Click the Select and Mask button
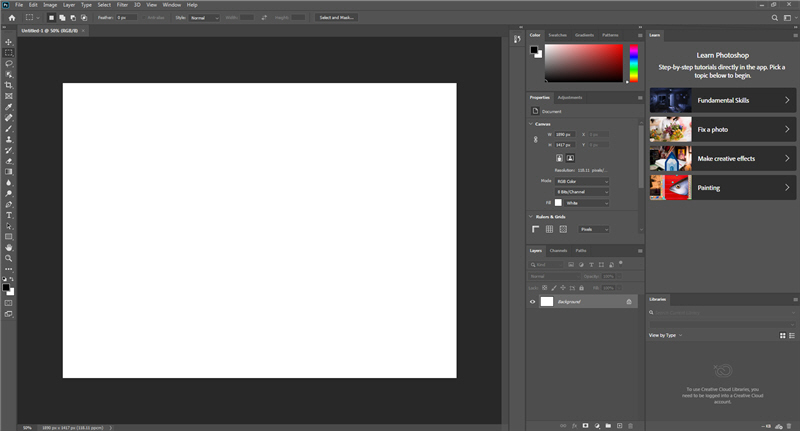This screenshot has width=800, height=431. tap(336, 17)
